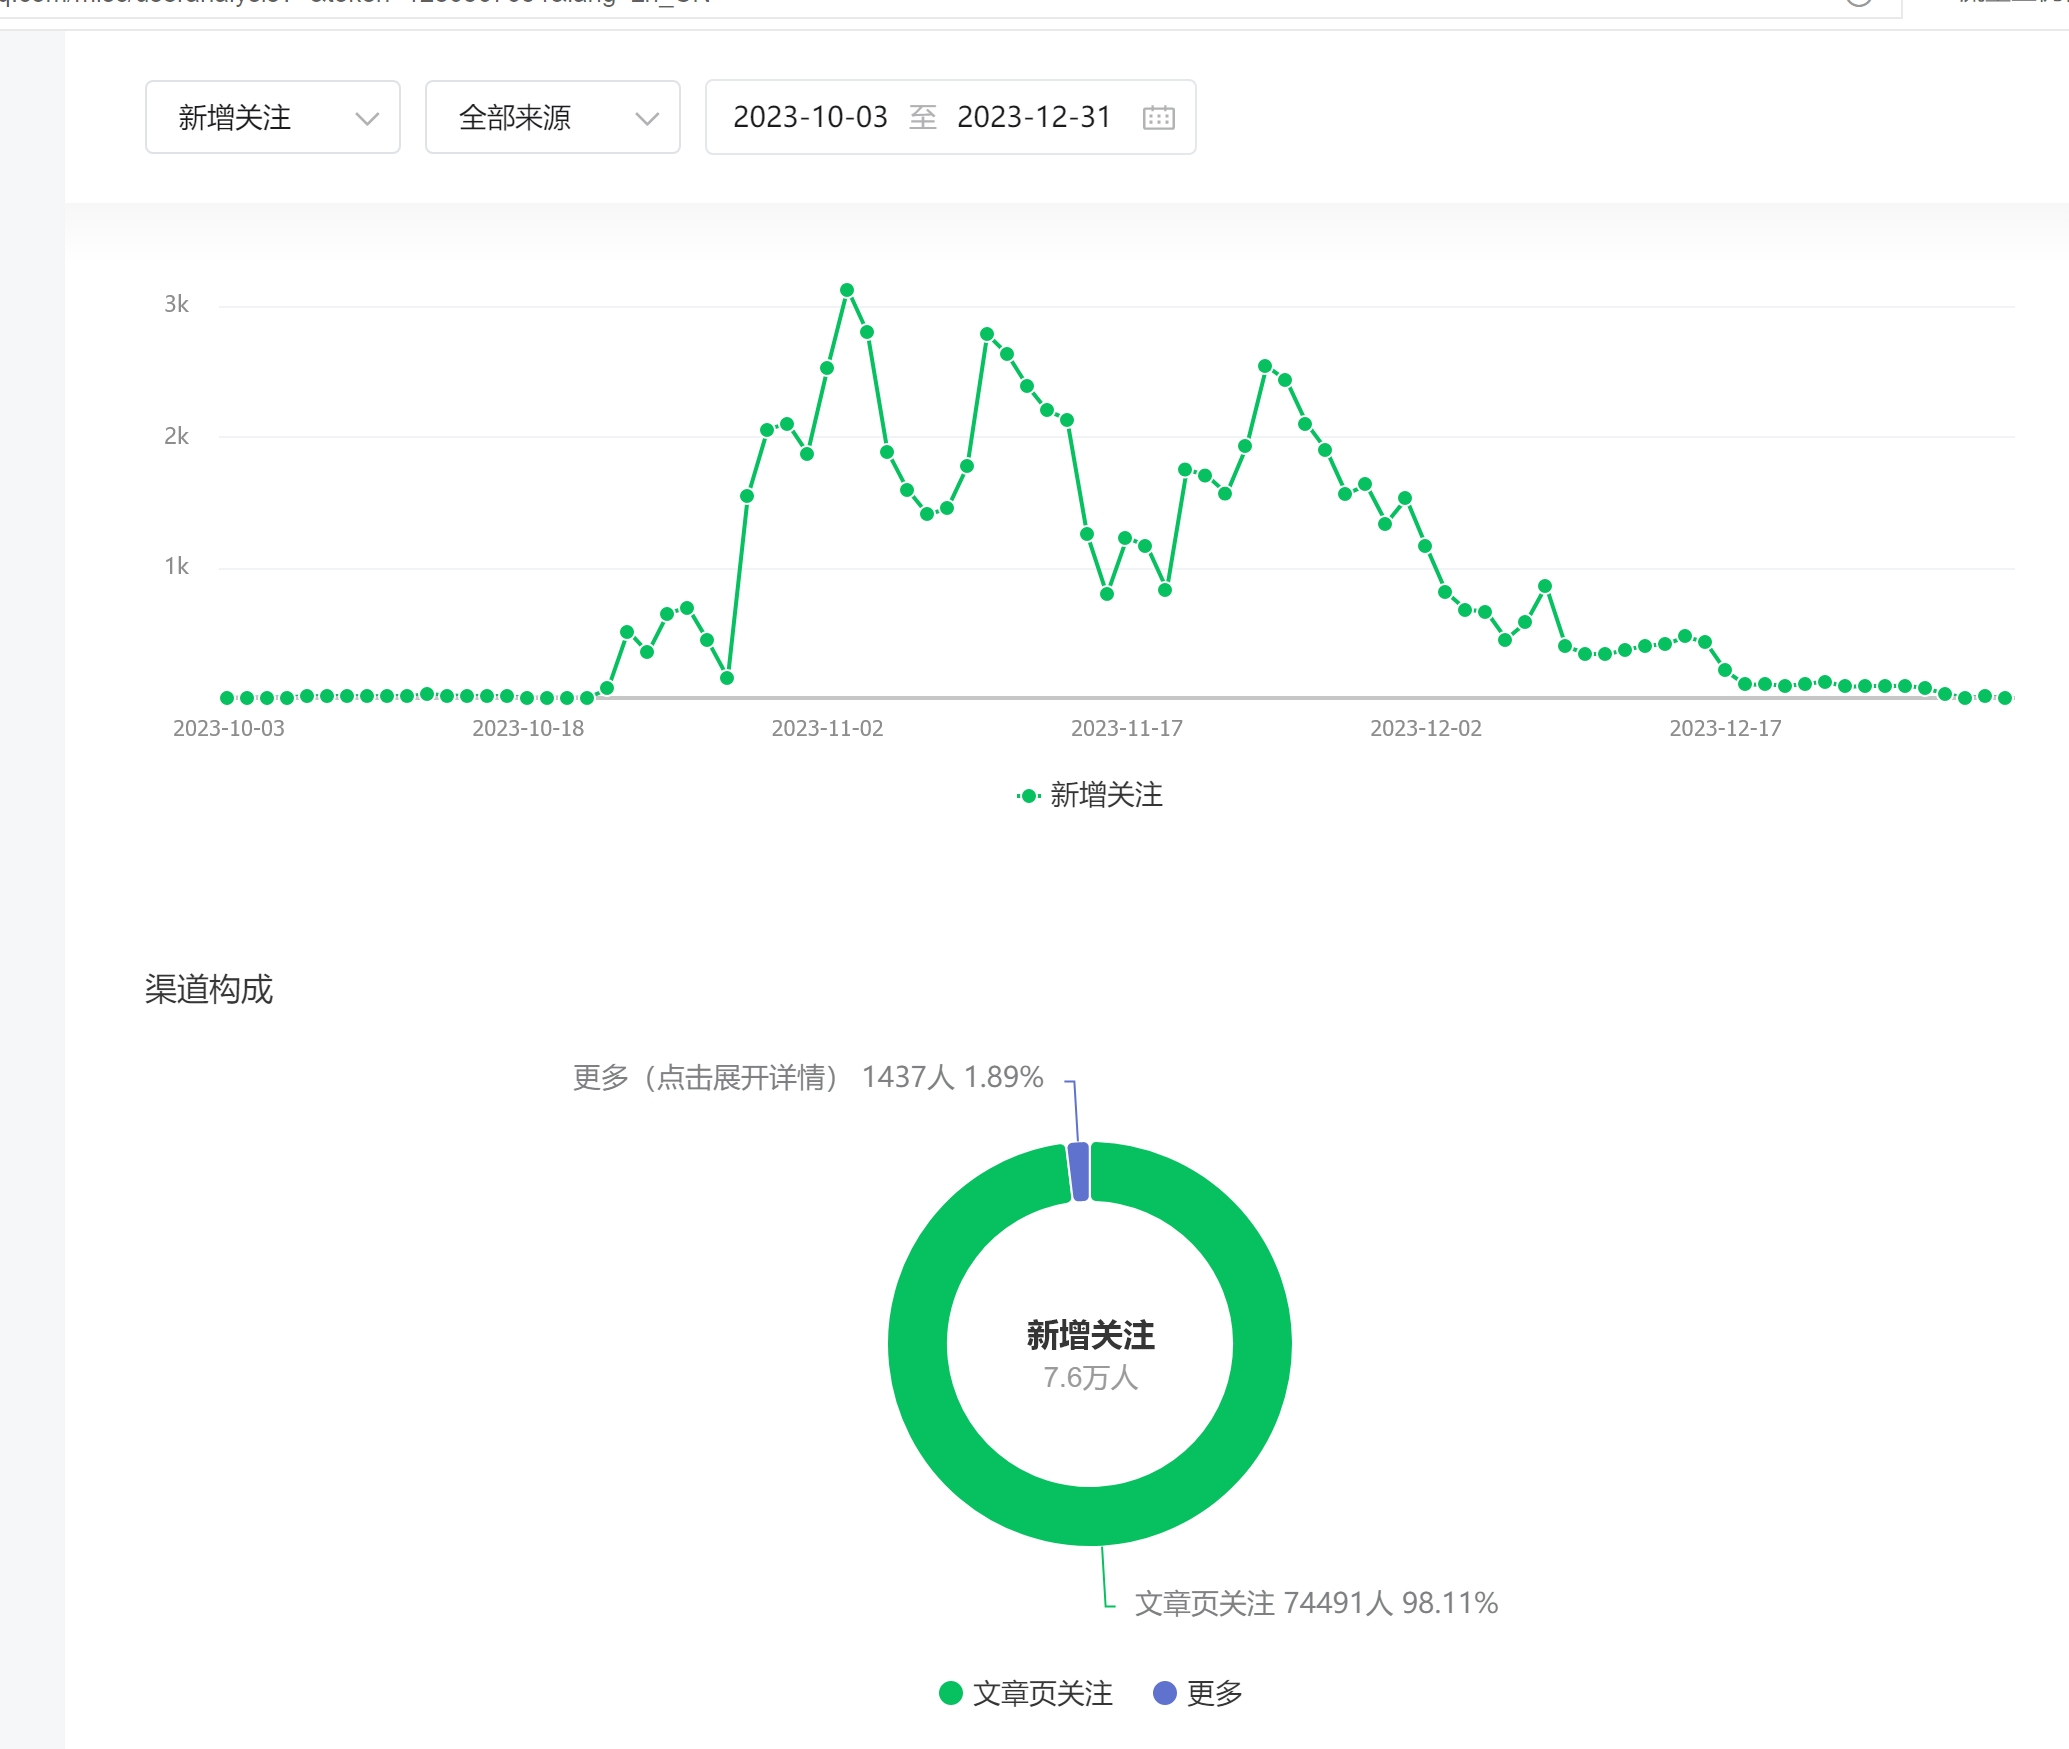The image size is (2069, 1749).
Task: Toggle 新增关注 legend under line chart
Action: 1090,795
